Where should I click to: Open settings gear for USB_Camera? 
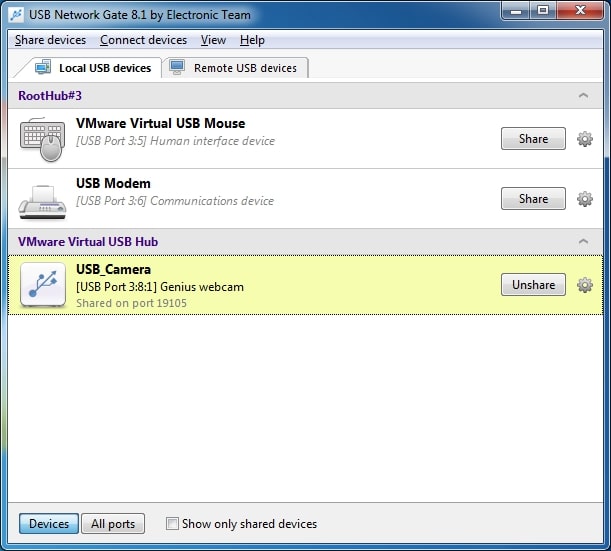(585, 285)
